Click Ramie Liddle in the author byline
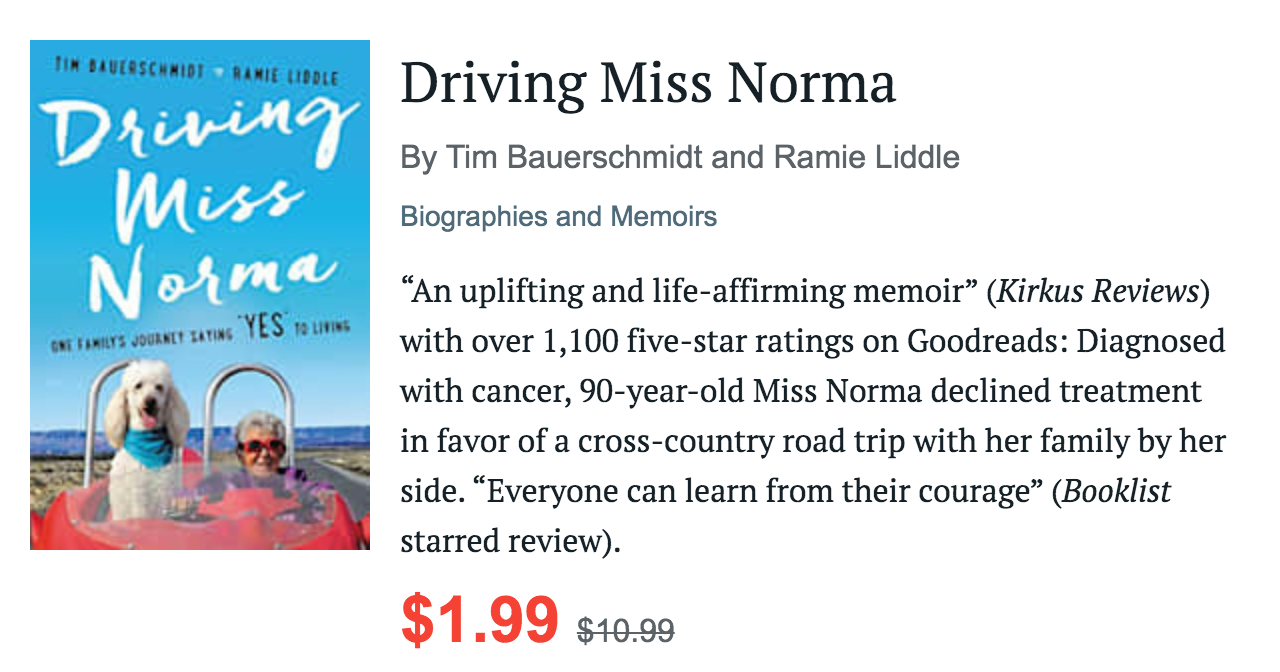This screenshot has height=672, width=1280. (x=867, y=157)
